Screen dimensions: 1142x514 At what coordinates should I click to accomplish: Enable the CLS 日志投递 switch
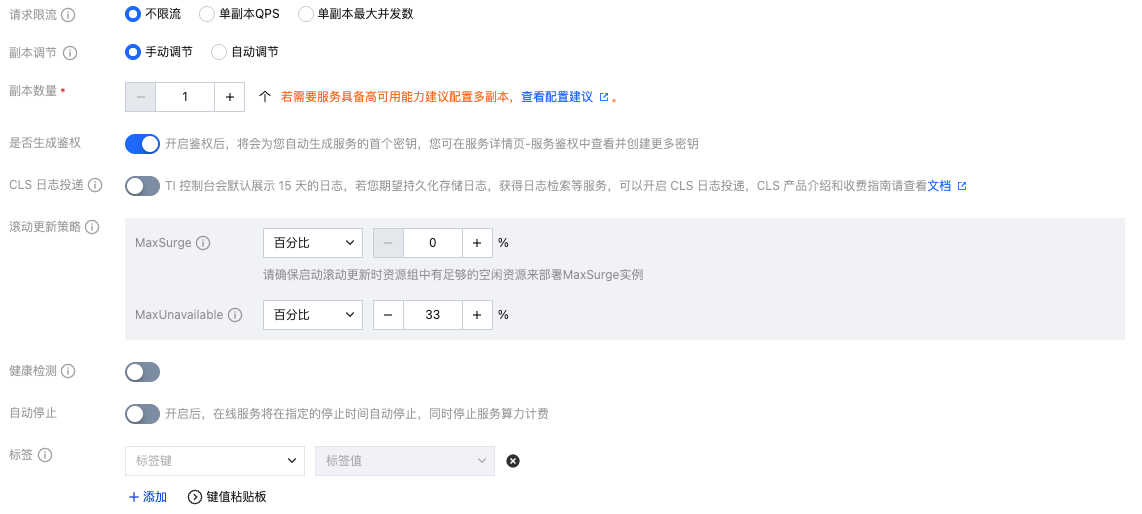[142, 186]
